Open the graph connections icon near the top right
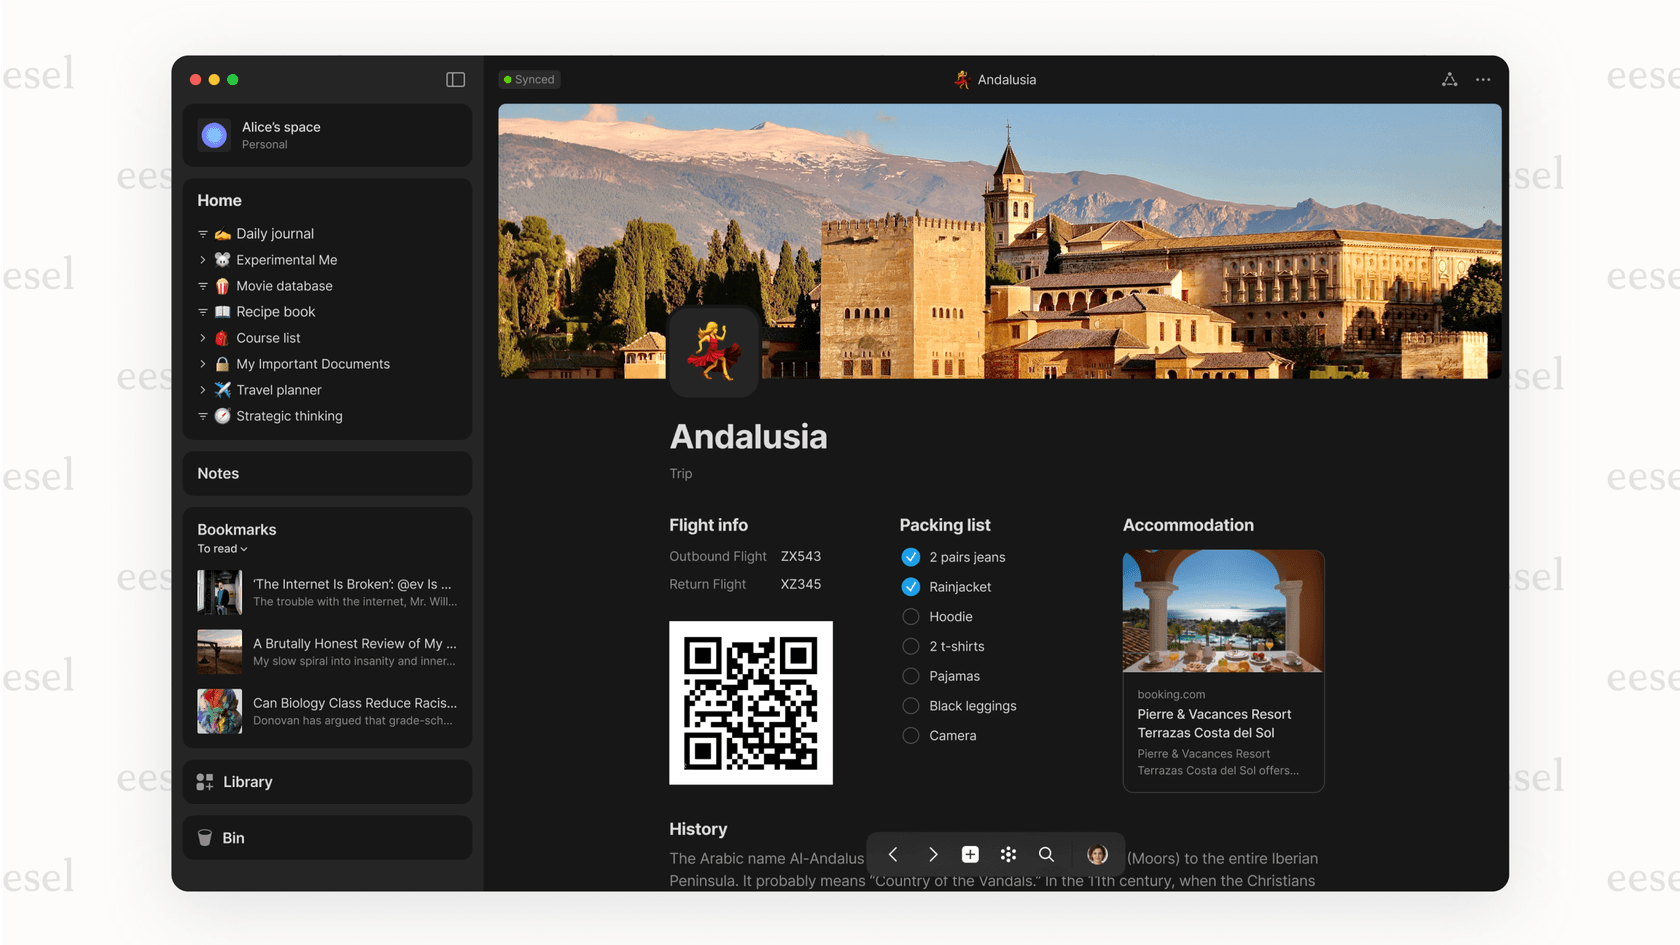 [x=1449, y=79]
